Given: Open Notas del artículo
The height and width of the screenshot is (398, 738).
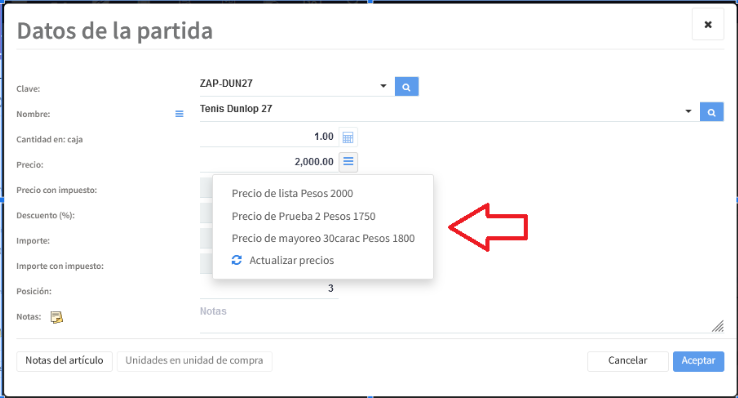Looking at the screenshot, I should point(64,361).
